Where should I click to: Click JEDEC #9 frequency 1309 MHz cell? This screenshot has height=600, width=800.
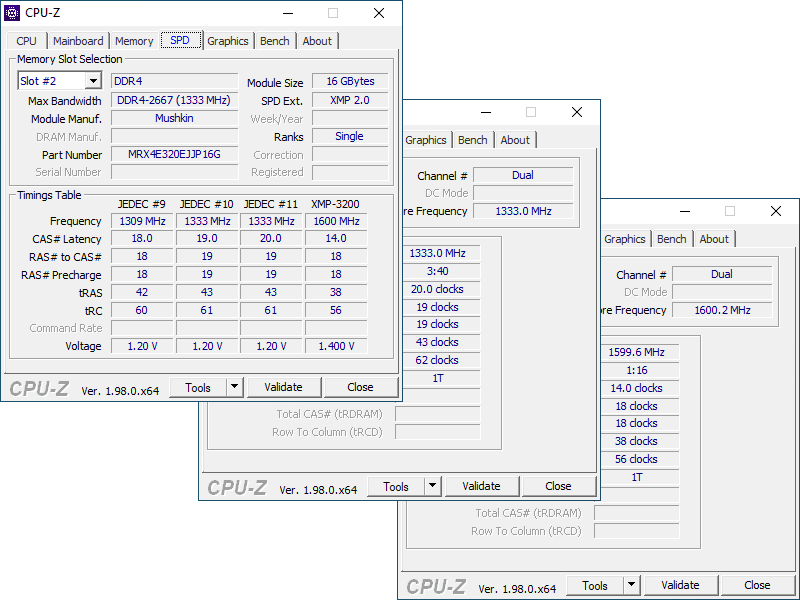tap(142, 221)
